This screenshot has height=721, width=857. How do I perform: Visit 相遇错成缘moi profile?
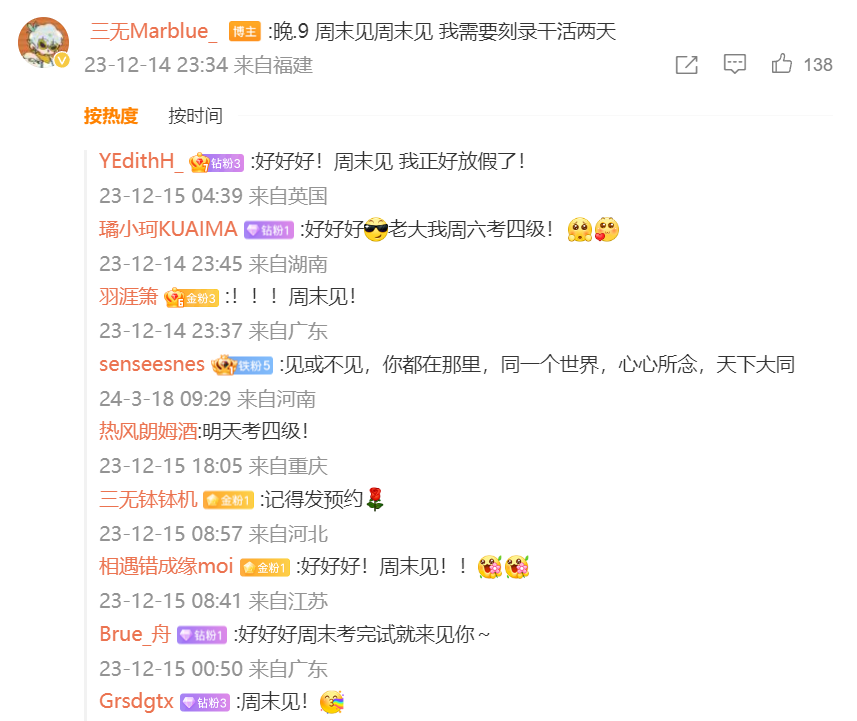click(166, 566)
